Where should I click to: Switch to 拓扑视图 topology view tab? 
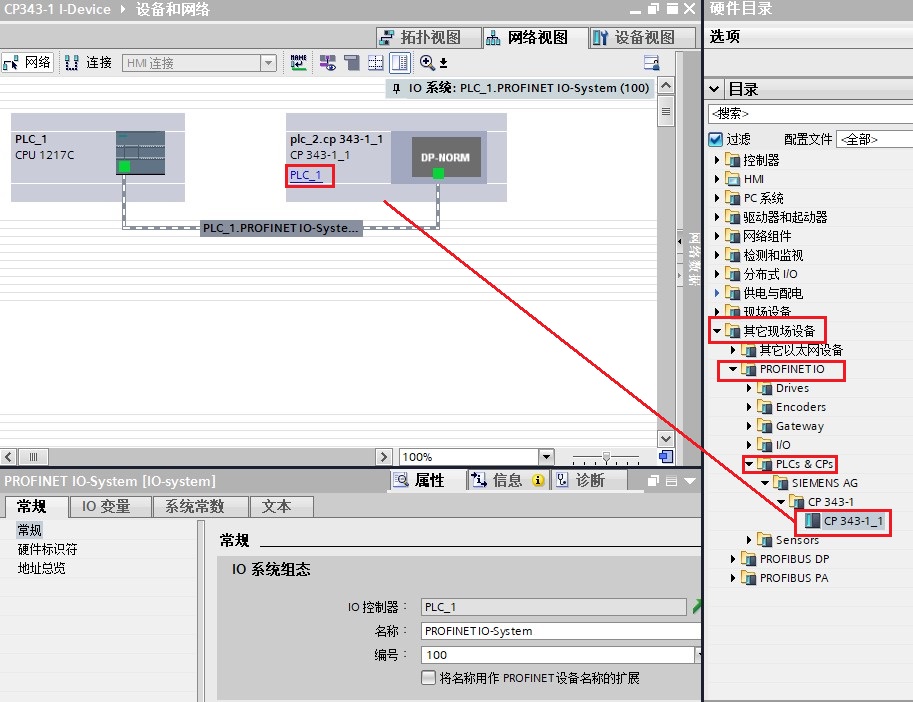pyautogui.click(x=429, y=37)
